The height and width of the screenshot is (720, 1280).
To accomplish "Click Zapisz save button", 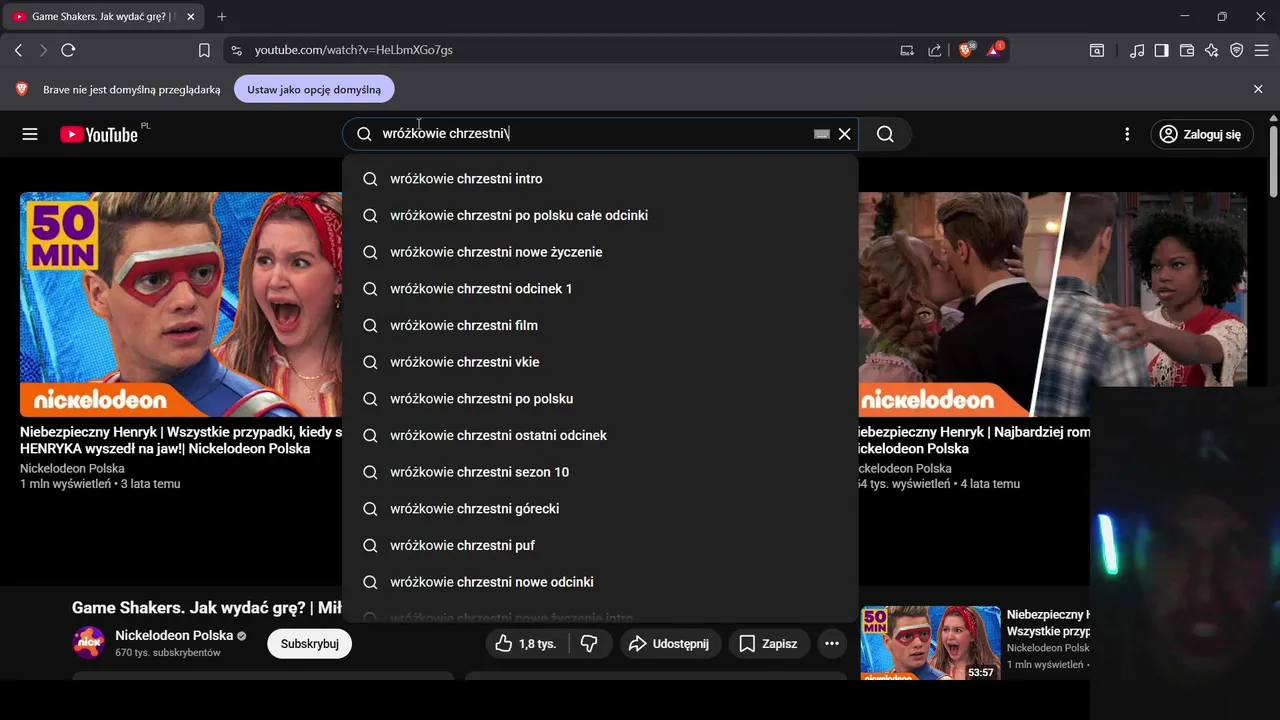I will coord(769,644).
